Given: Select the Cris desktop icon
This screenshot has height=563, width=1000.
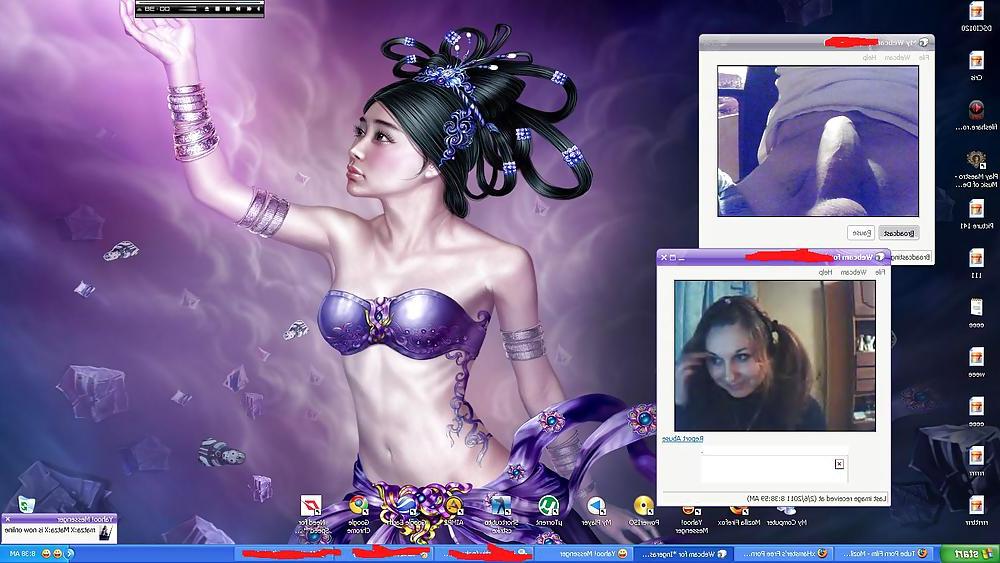Looking at the screenshot, I should (x=976, y=66).
